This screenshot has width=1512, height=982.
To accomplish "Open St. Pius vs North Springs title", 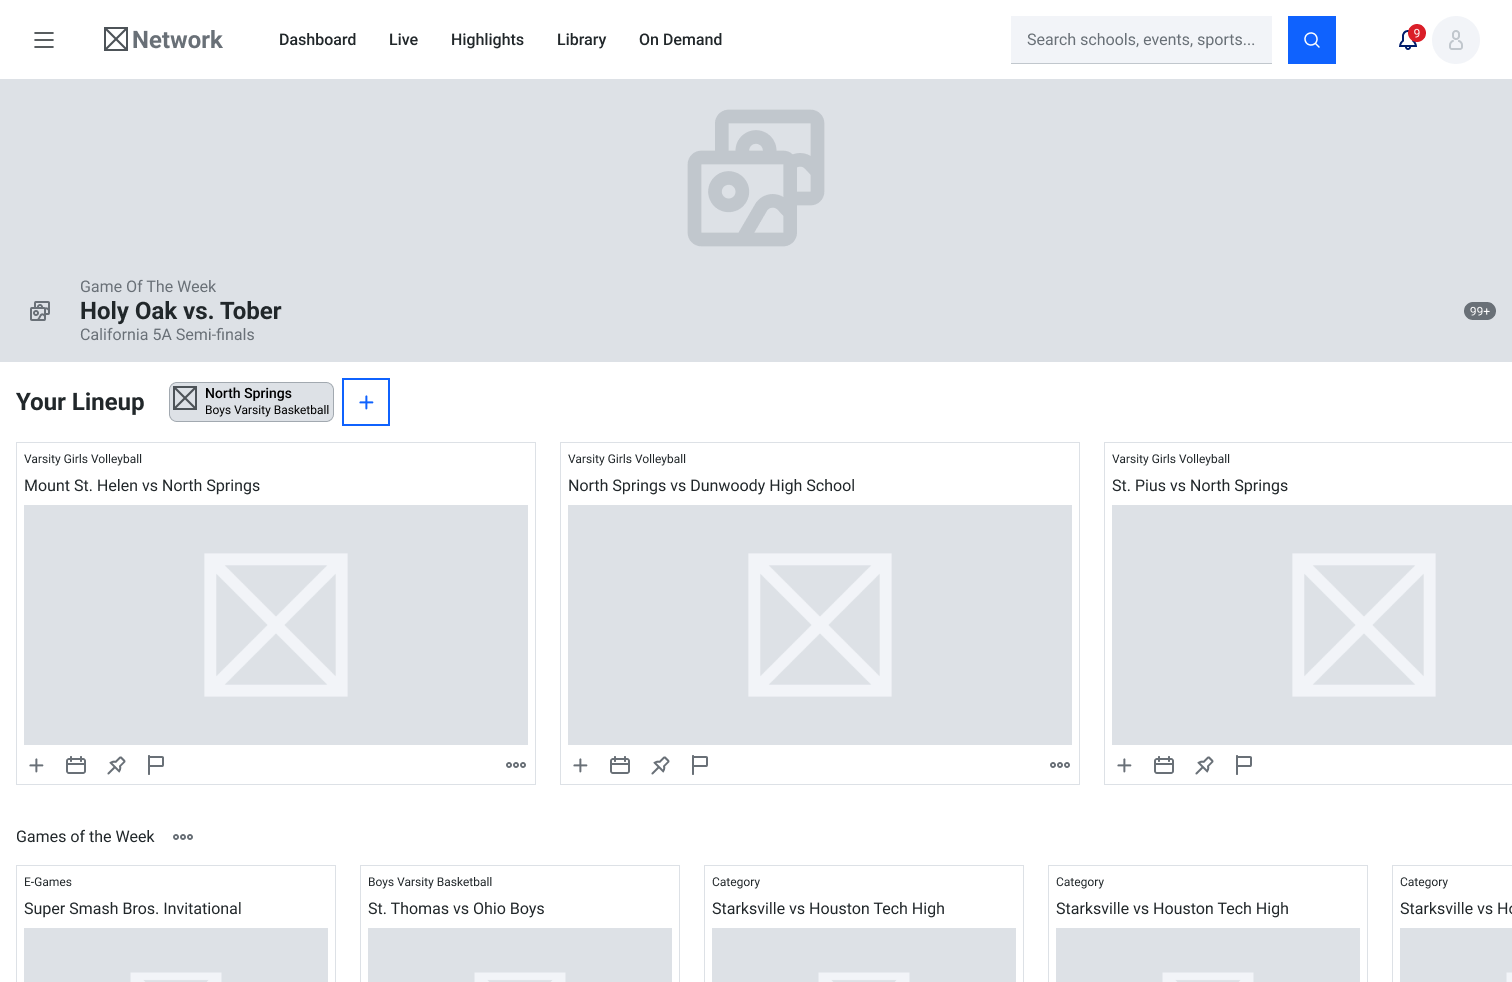I will [x=1200, y=486].
